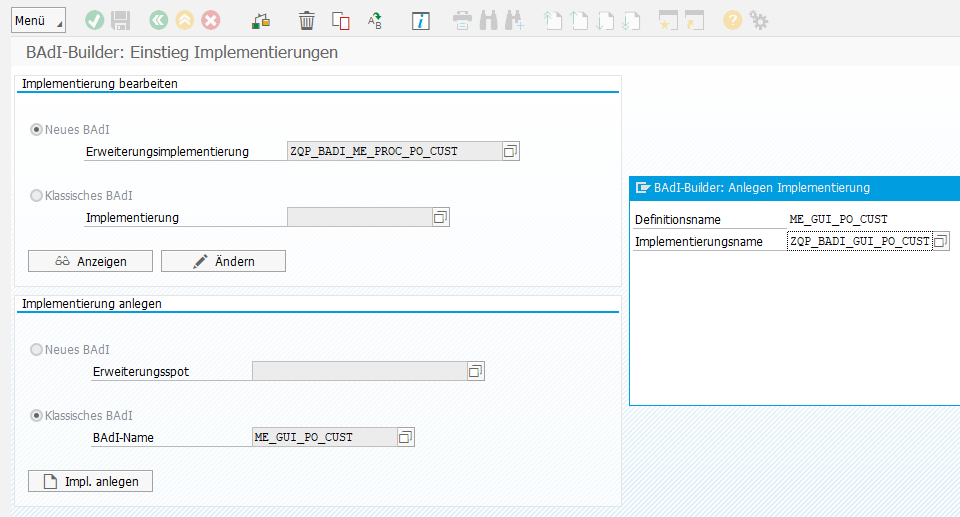This screenshot has height=517, width=960.
Task: Select Klassisches BAdI under Implementierung bearbeiten
Action: tap(38, 195)
